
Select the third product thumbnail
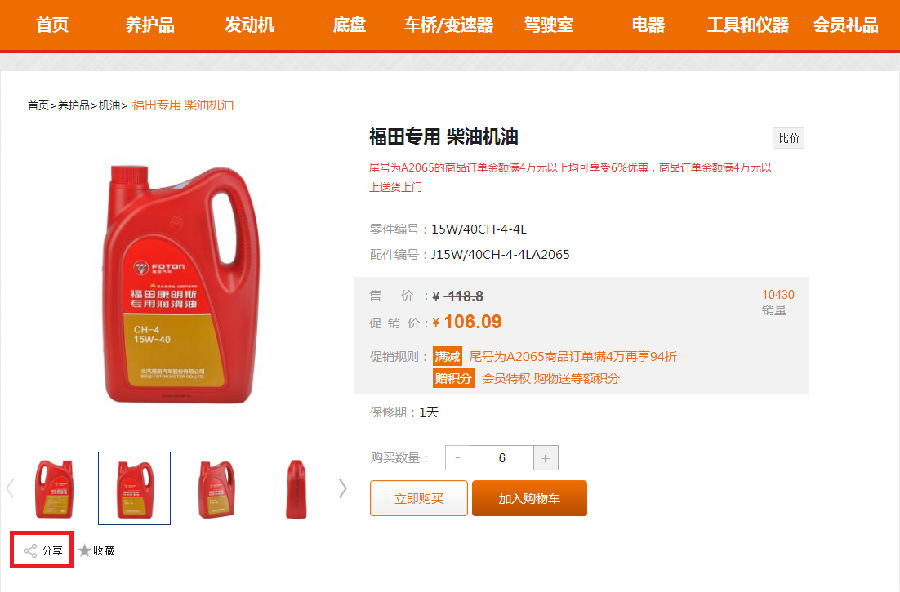tap(216, 489)
